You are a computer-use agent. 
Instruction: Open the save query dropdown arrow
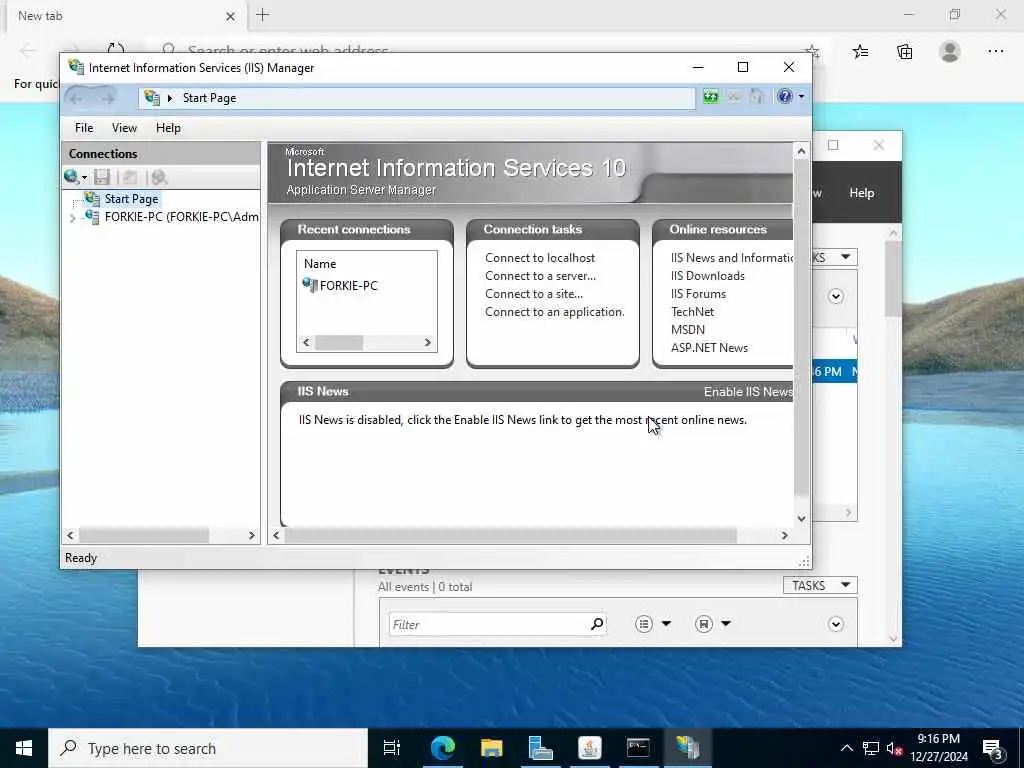click(x=726, y=624)
